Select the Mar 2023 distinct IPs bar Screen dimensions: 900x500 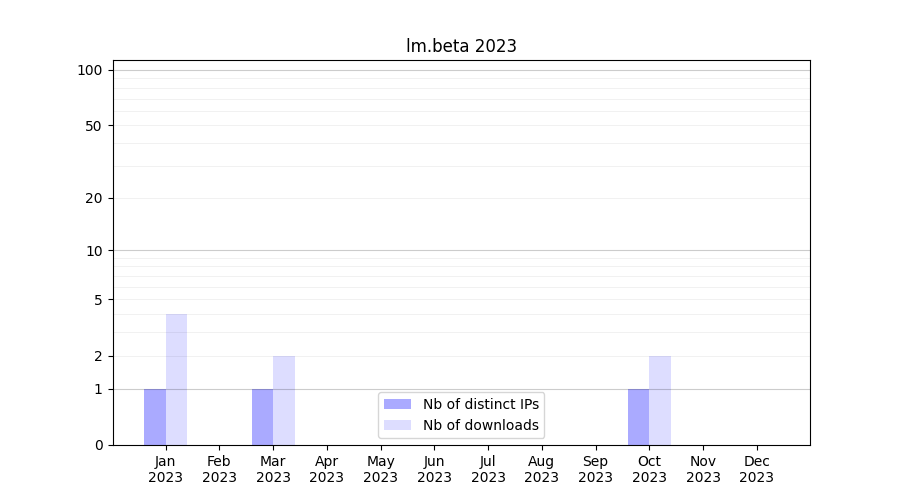(262, 417)
